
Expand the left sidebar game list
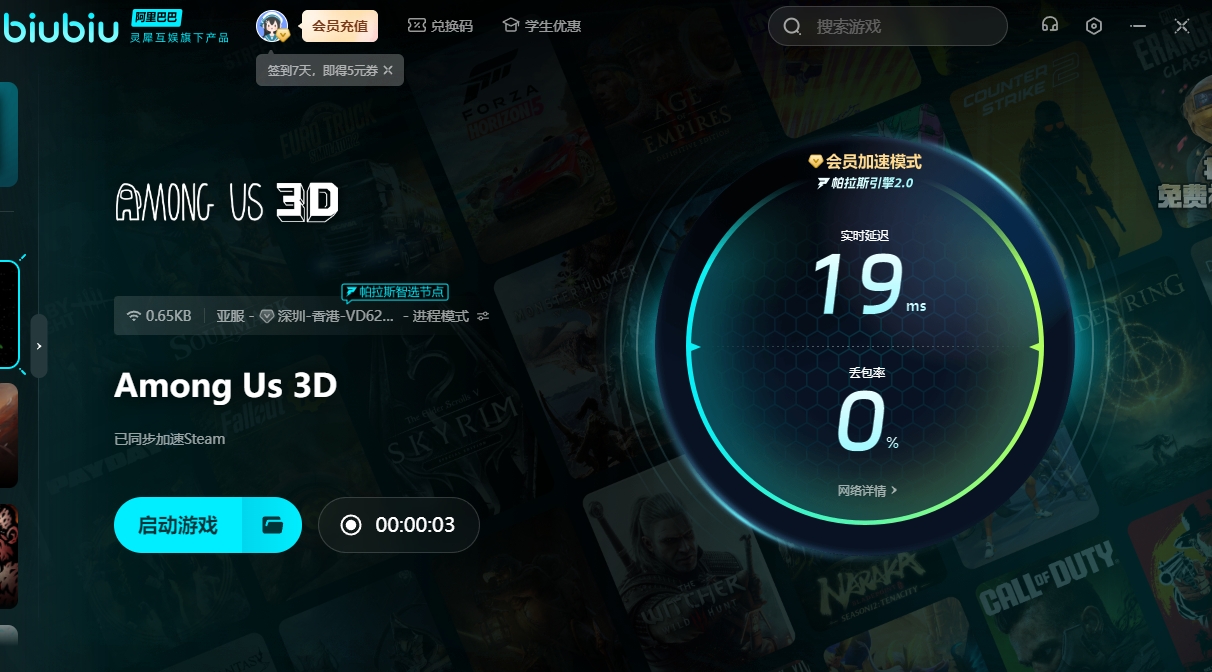click(39, 346)
